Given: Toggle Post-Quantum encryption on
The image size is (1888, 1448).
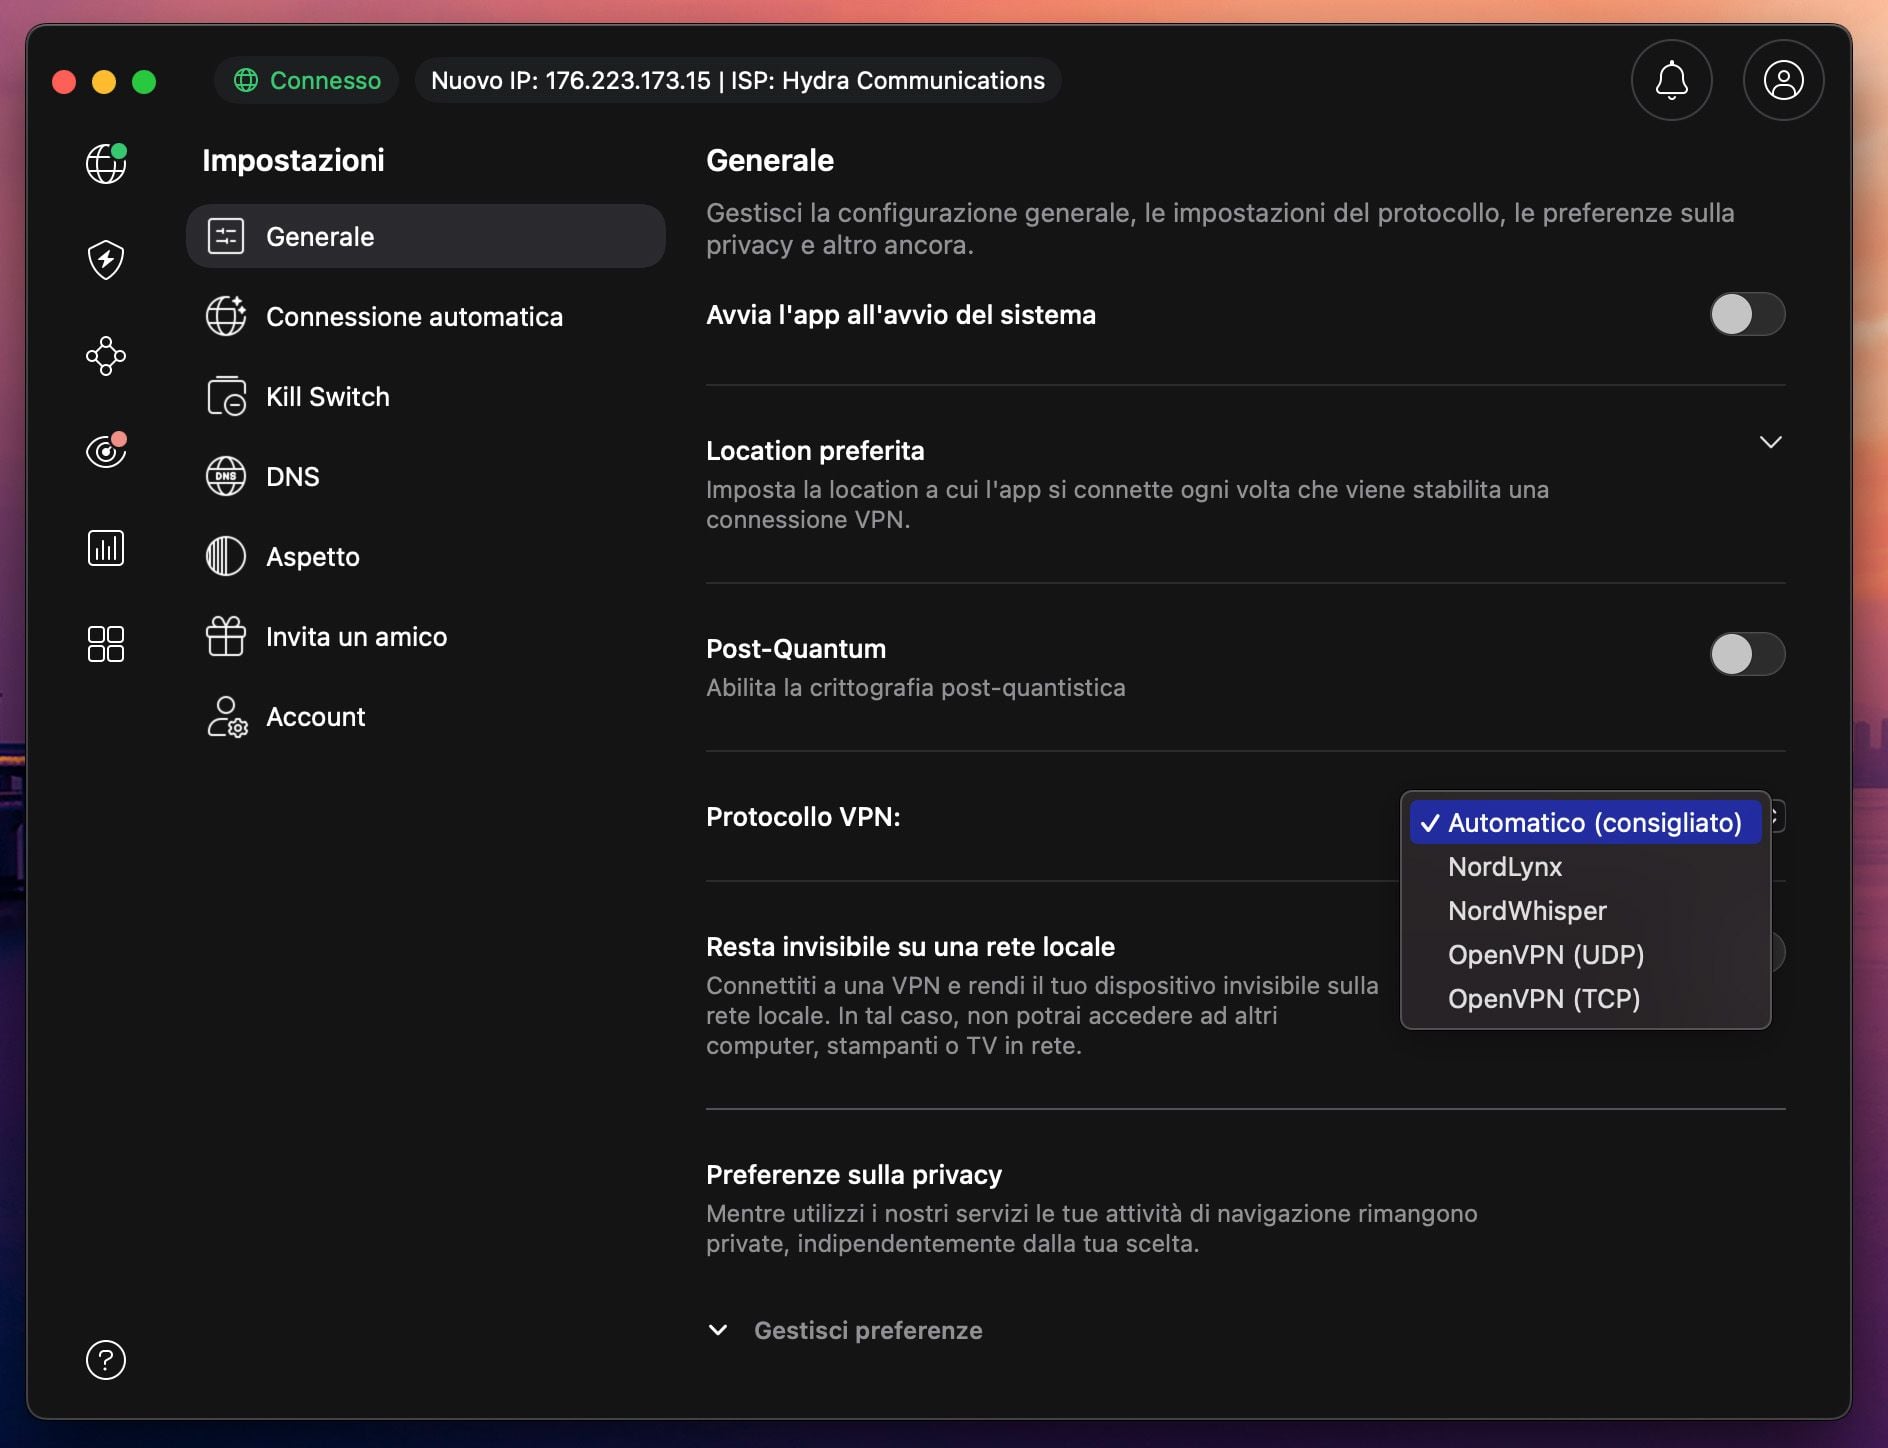Looking at the screenshot, I should point(1747,655).
